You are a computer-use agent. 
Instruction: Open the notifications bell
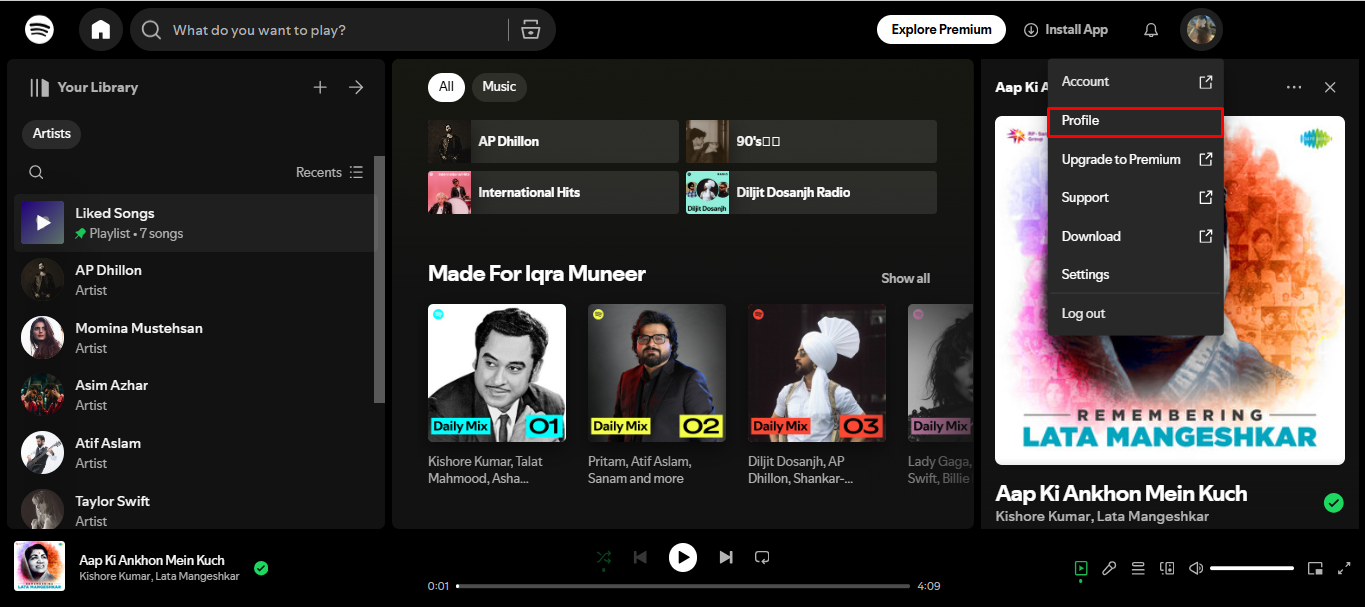[x=1150, y=29]
